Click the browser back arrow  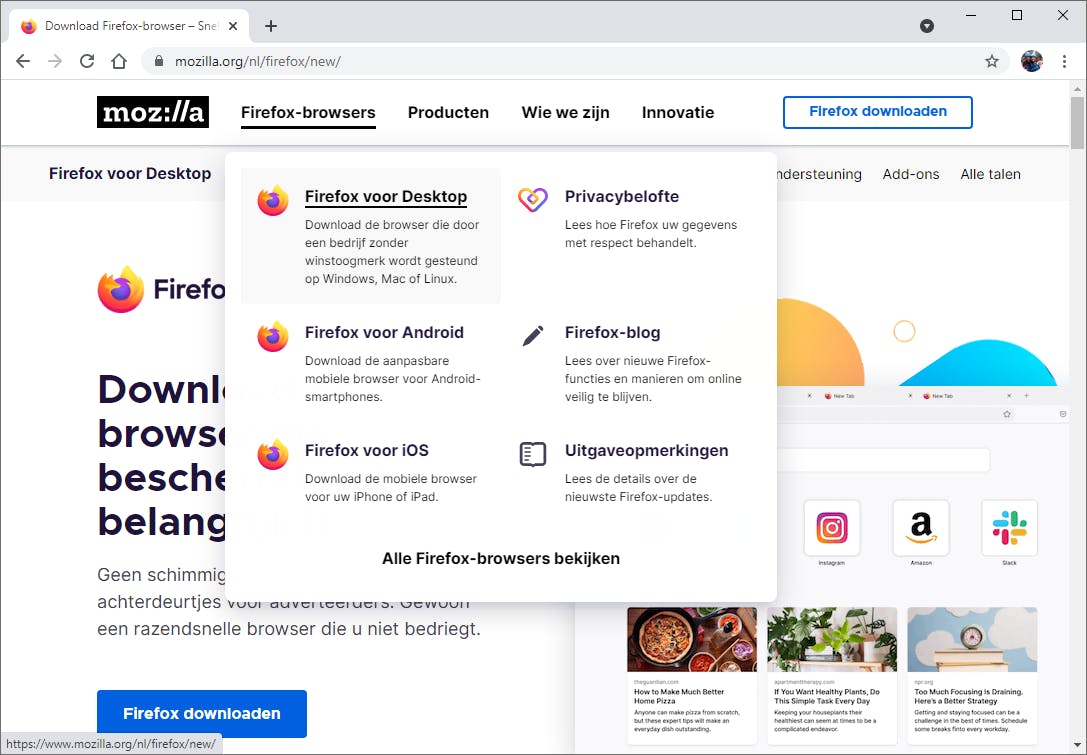coord(23,61)
